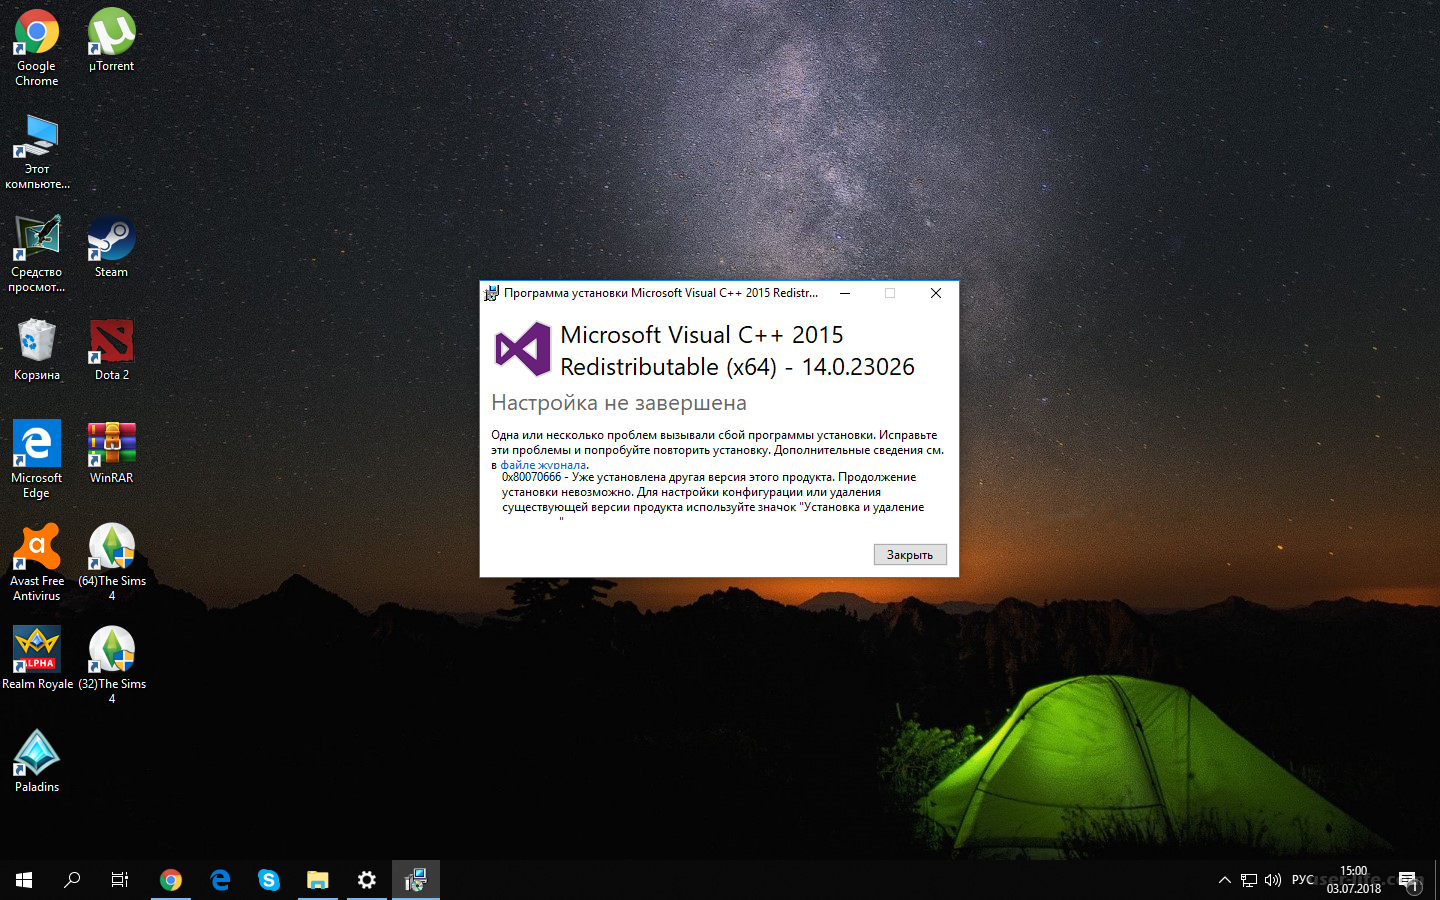1440x900 pixels.
Task: Switch to the installer taskbar item
Action: [416, 880]
